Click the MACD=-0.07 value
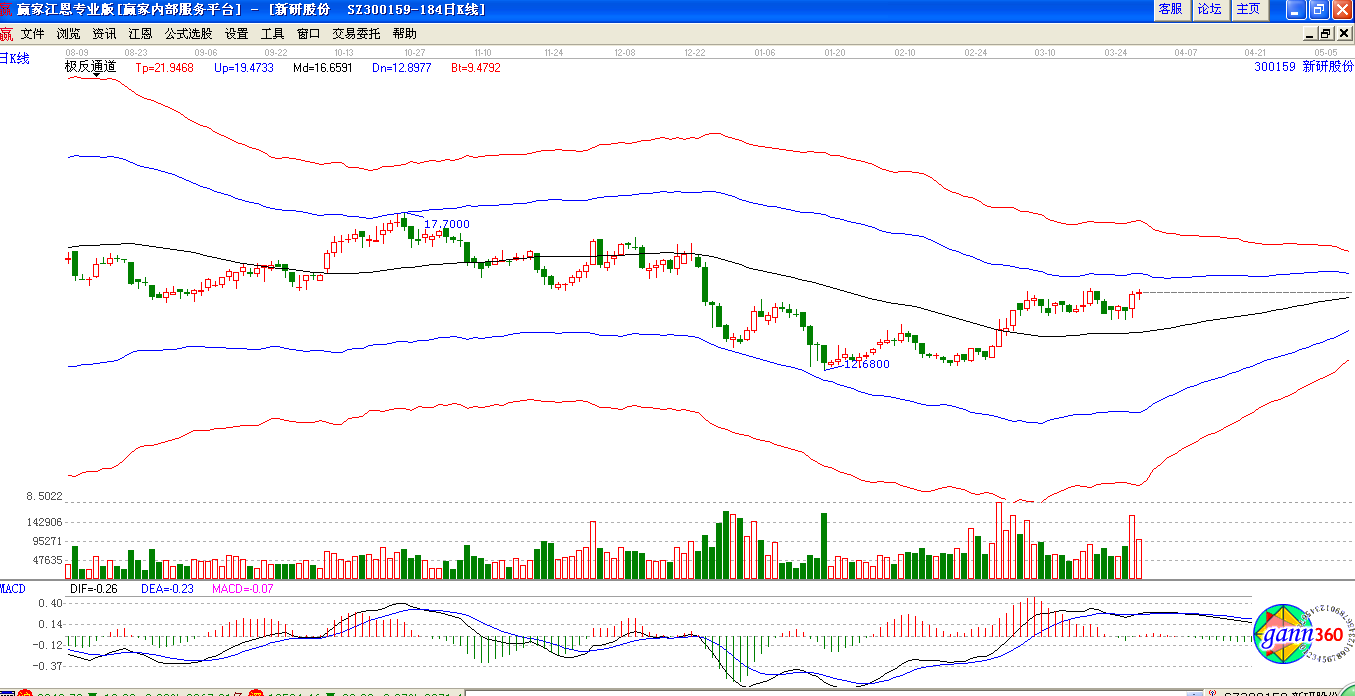The image size is (1355, 696). point(243,589)
